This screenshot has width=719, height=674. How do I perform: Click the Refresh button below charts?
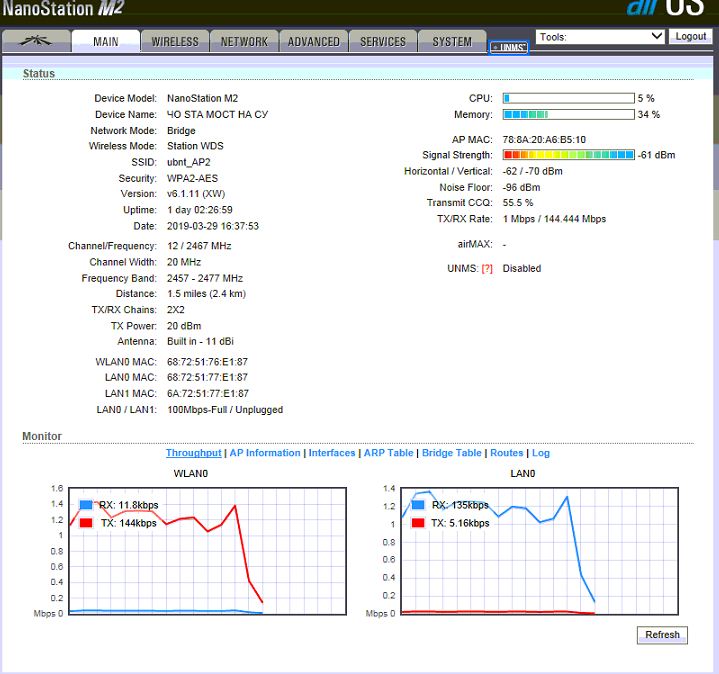(x=662, y=635)
